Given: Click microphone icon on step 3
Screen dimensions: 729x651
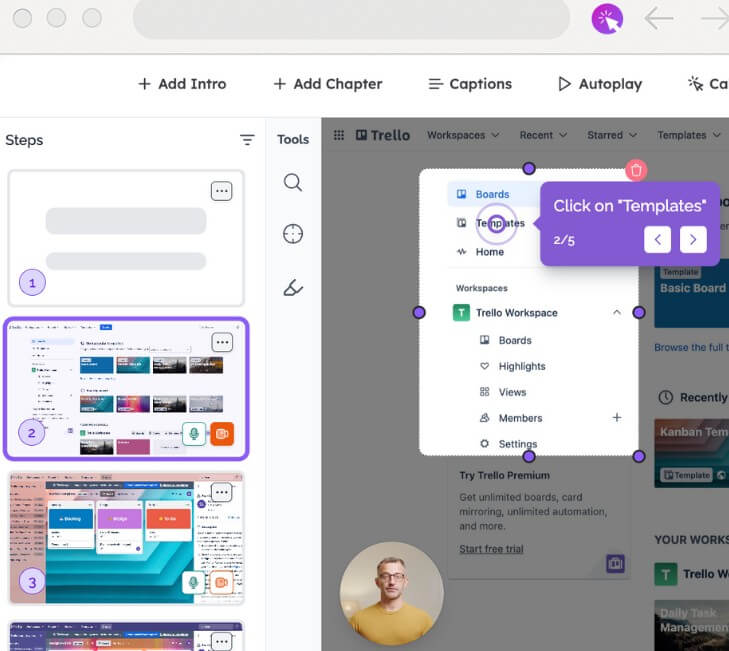Looking at the screenshot, I should click(x=193, y=582).
